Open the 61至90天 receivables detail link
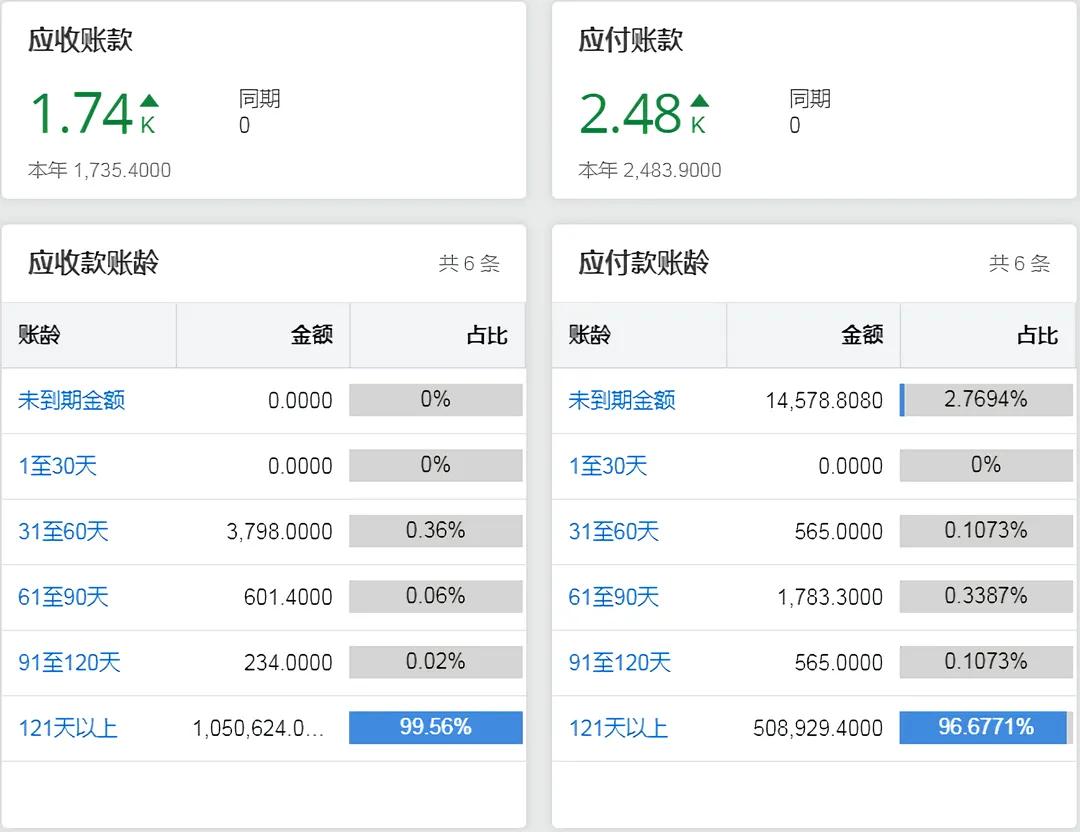Screen dimensions: 1080x832 click(62, 597)
